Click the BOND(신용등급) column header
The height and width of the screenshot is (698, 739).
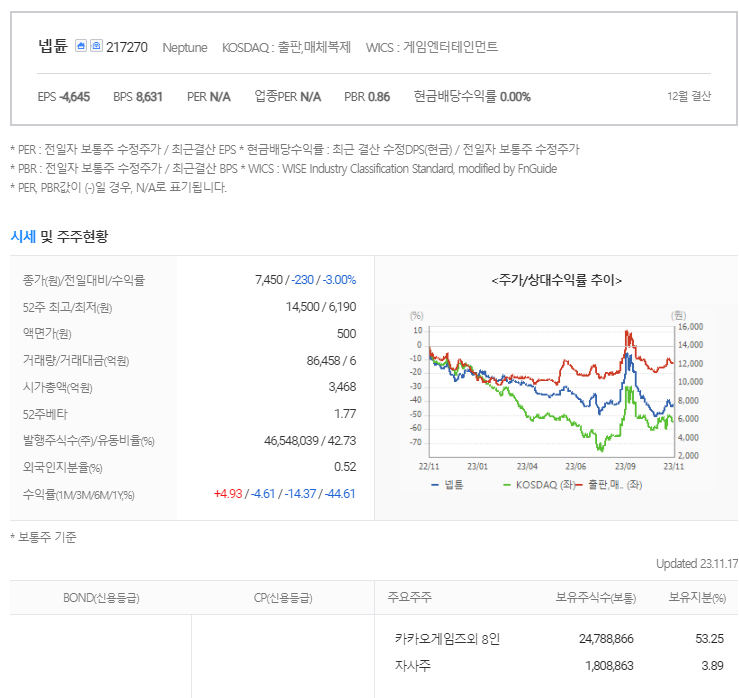[x=101, y=598]
